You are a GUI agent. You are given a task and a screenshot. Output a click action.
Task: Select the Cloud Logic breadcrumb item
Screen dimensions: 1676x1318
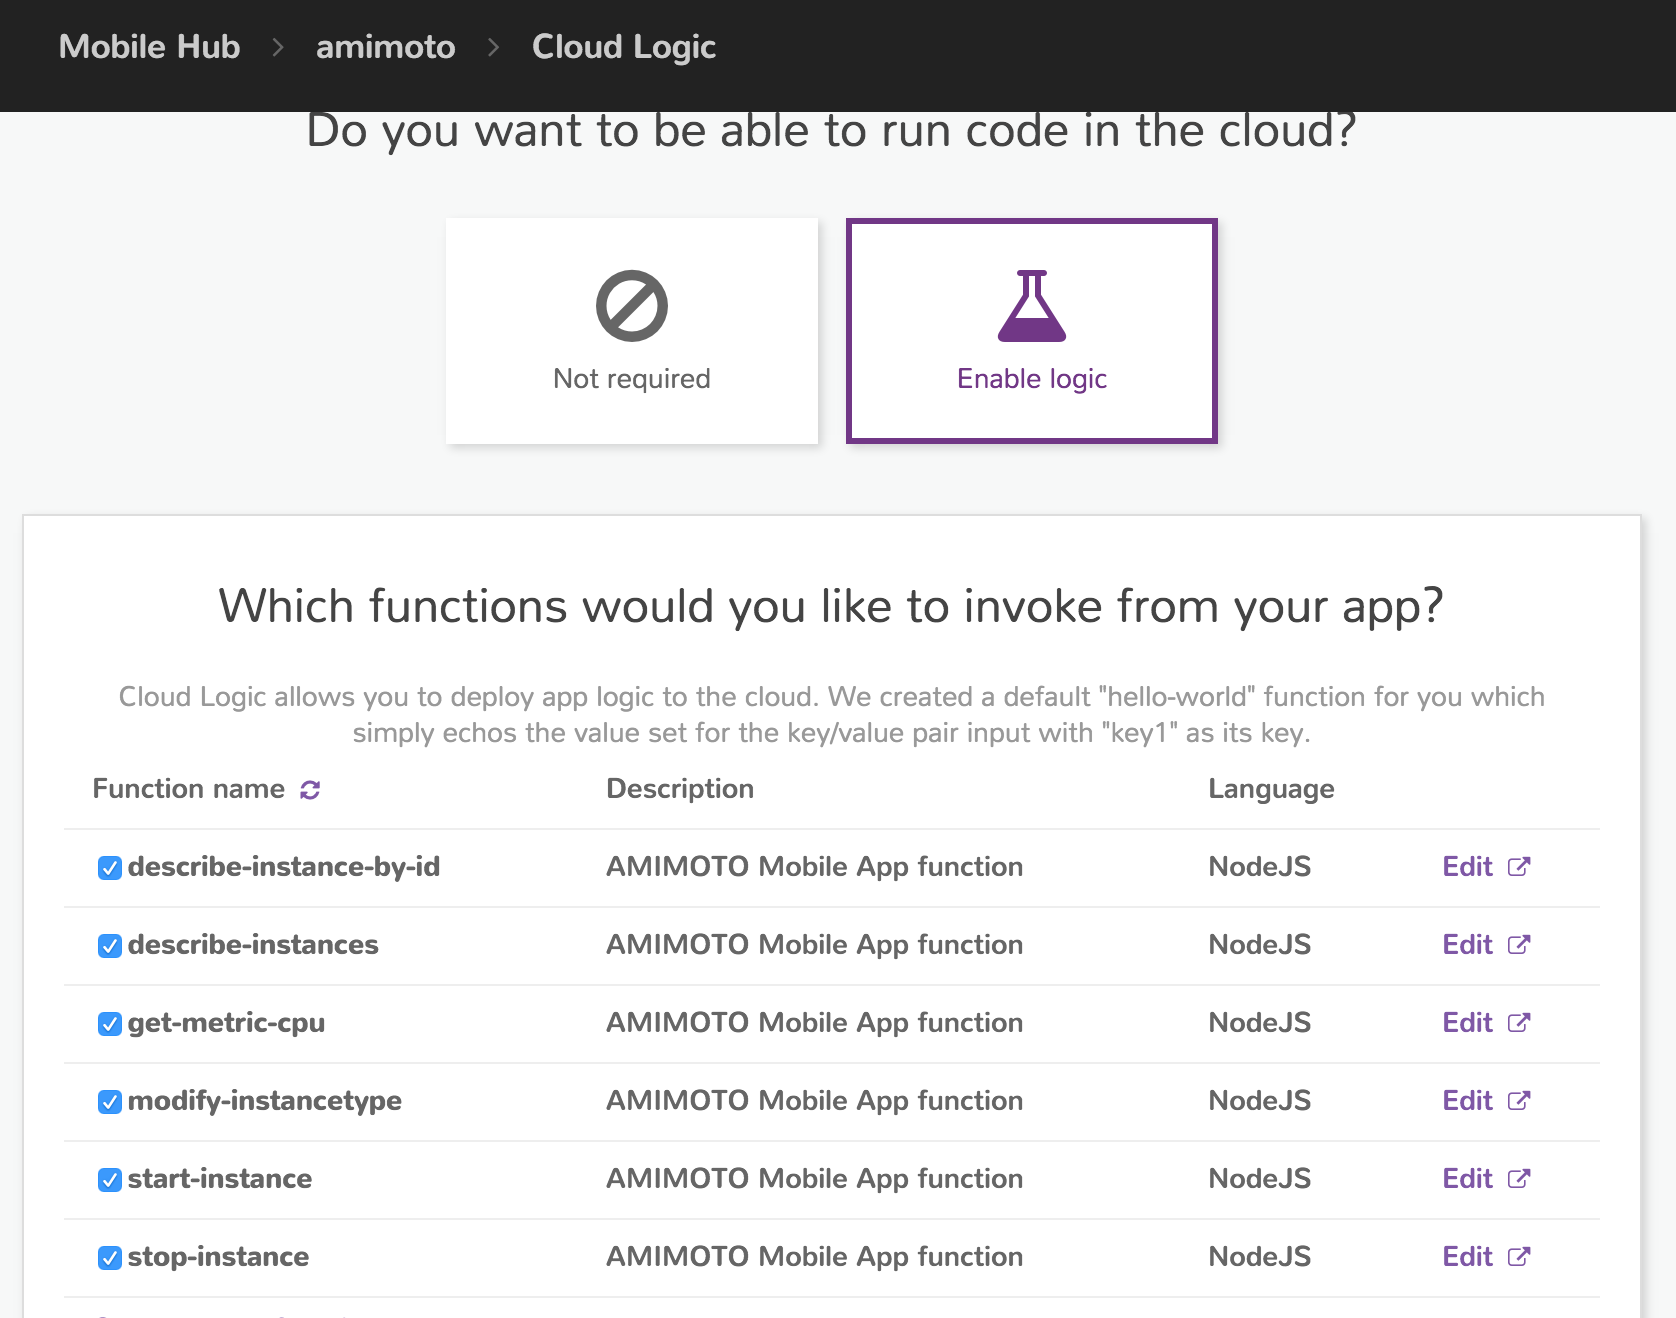(x=624, y=47)
